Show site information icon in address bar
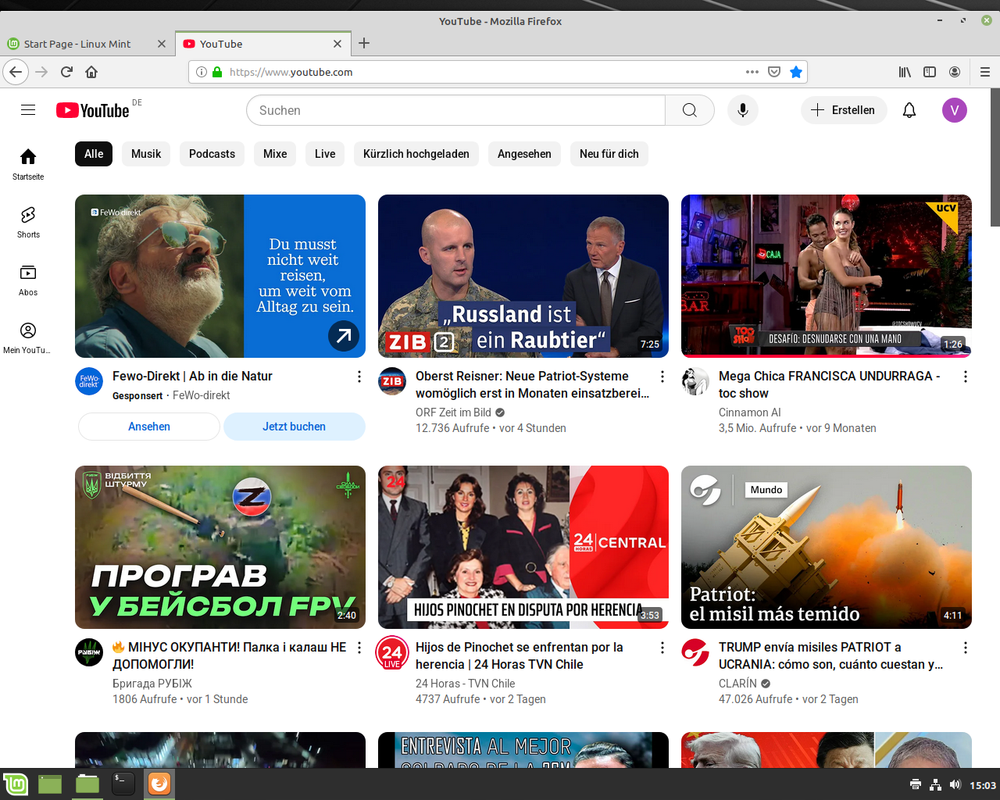 point(201,72)
